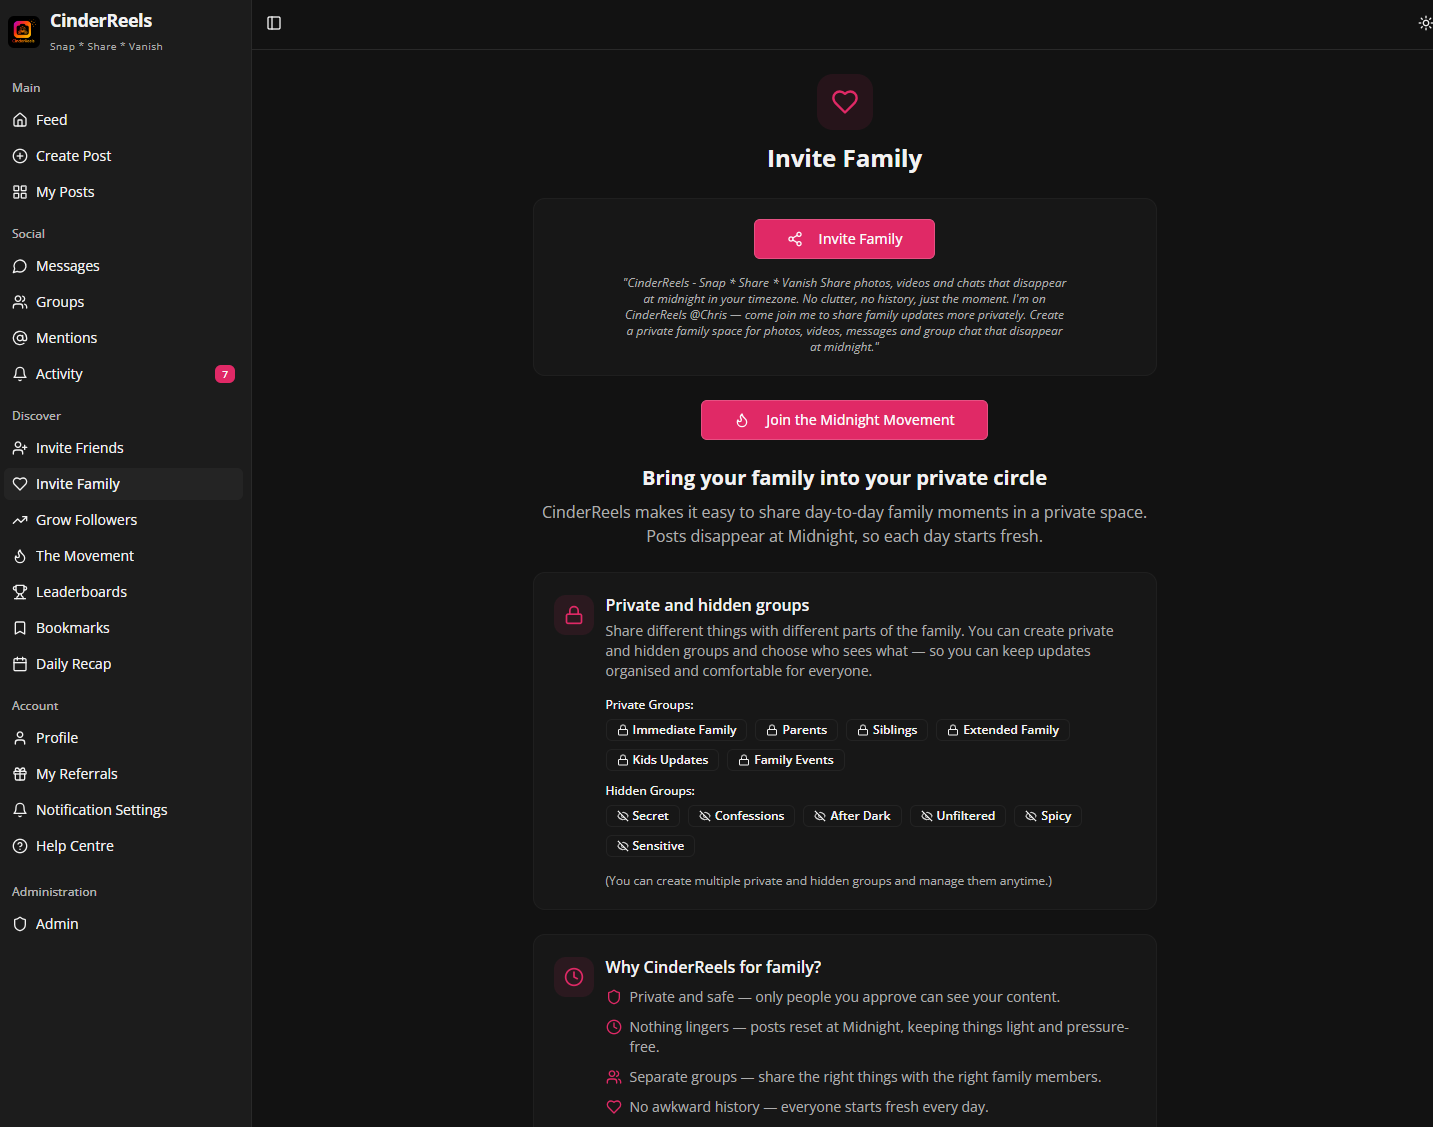Select the Immediate Family group chip
The height and width of the screenshot is (1127, 1433).
676,730
